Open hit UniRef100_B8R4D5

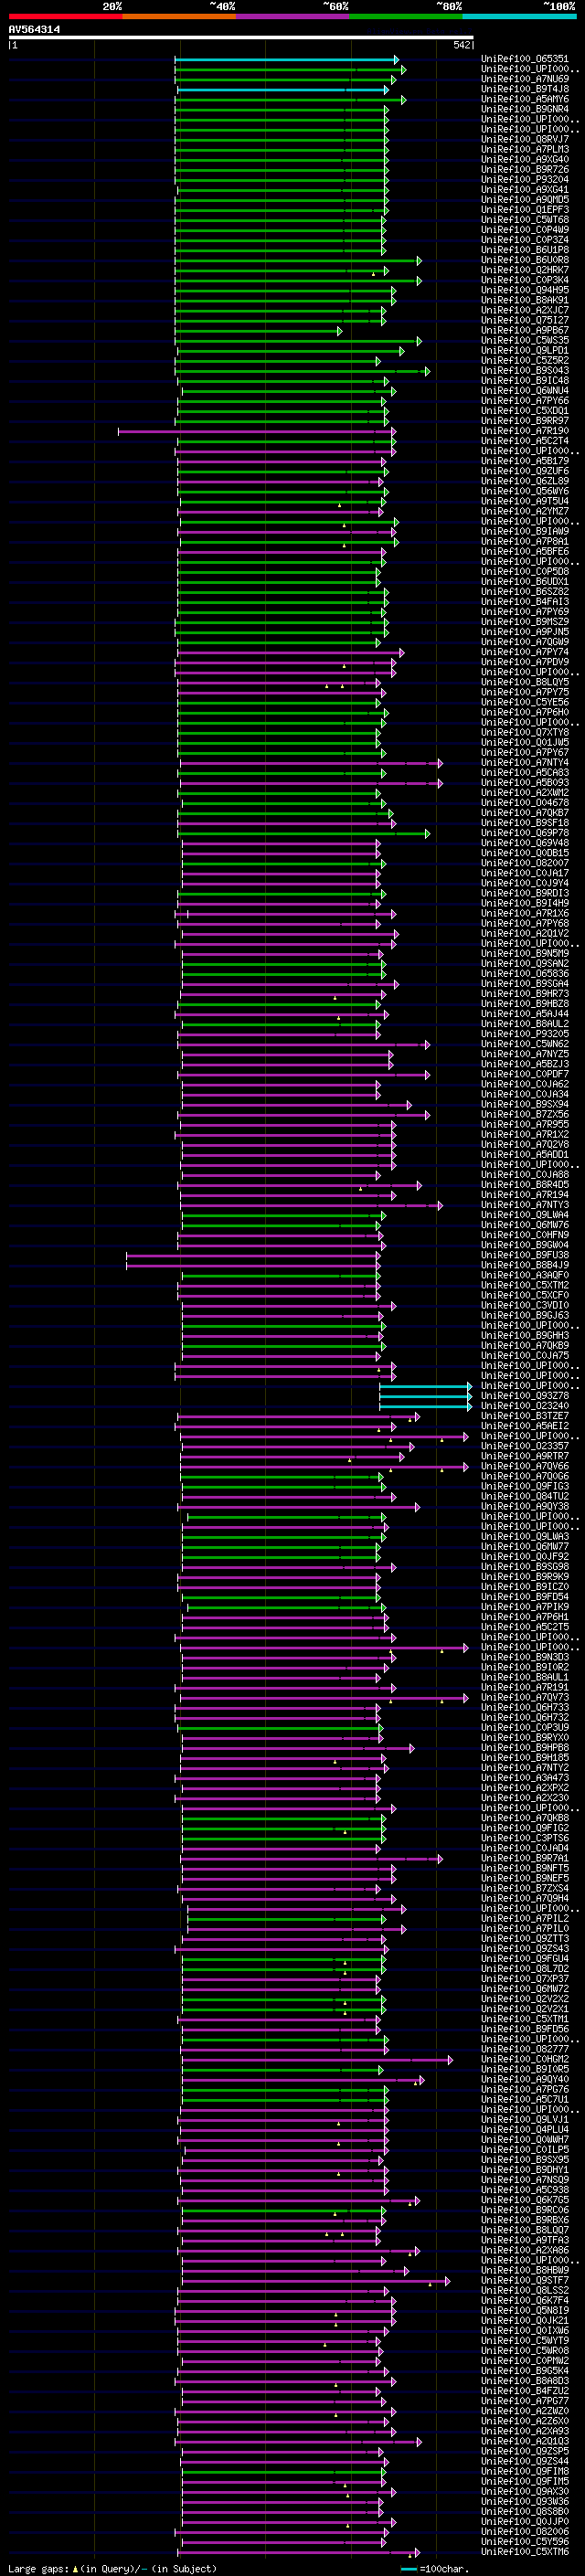(x=525, y=1185)
